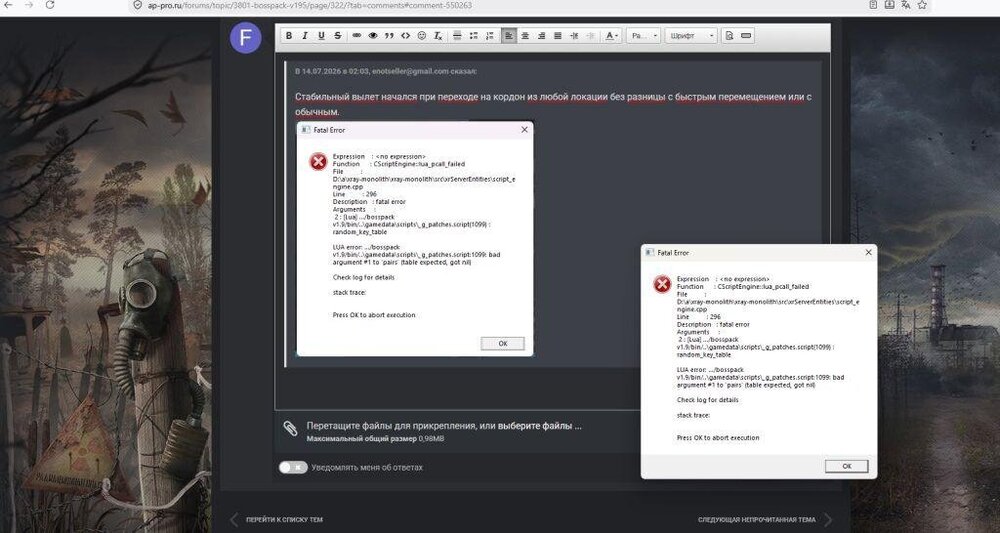The image size is (1000, 533).
Task: Click the site shield security icon
Action: pyautogui.click(x=137, y=4)
